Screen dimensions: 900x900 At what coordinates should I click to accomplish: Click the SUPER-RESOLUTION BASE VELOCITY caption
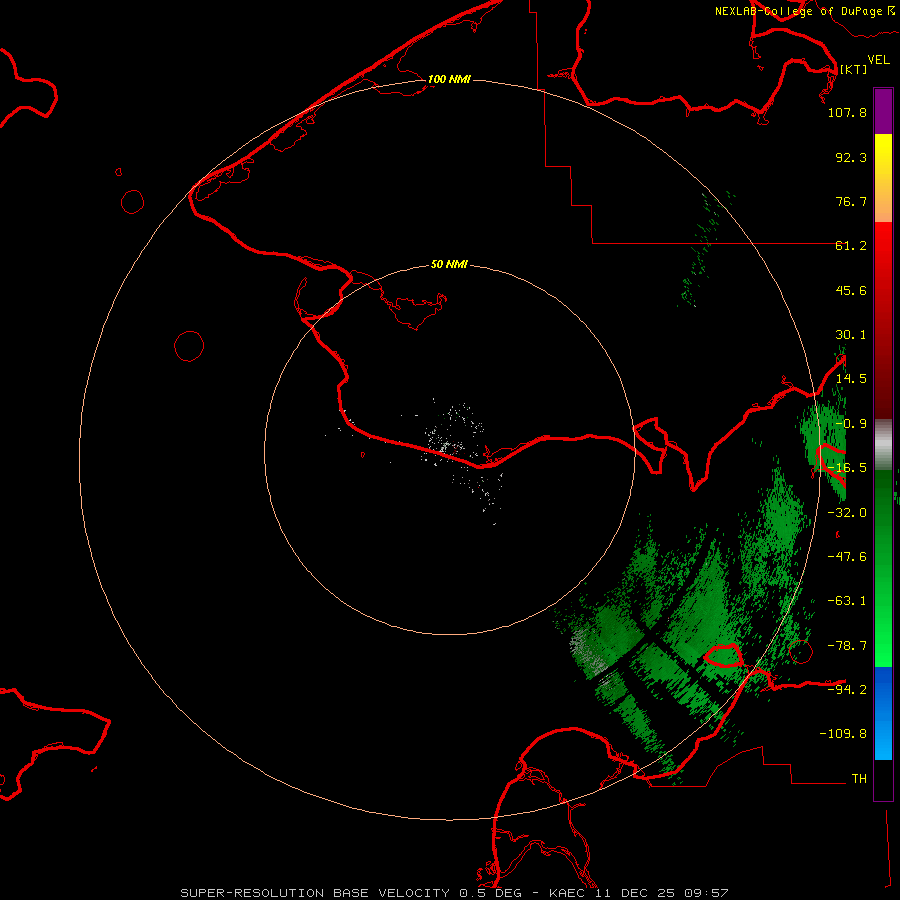[x=454, y=893]
